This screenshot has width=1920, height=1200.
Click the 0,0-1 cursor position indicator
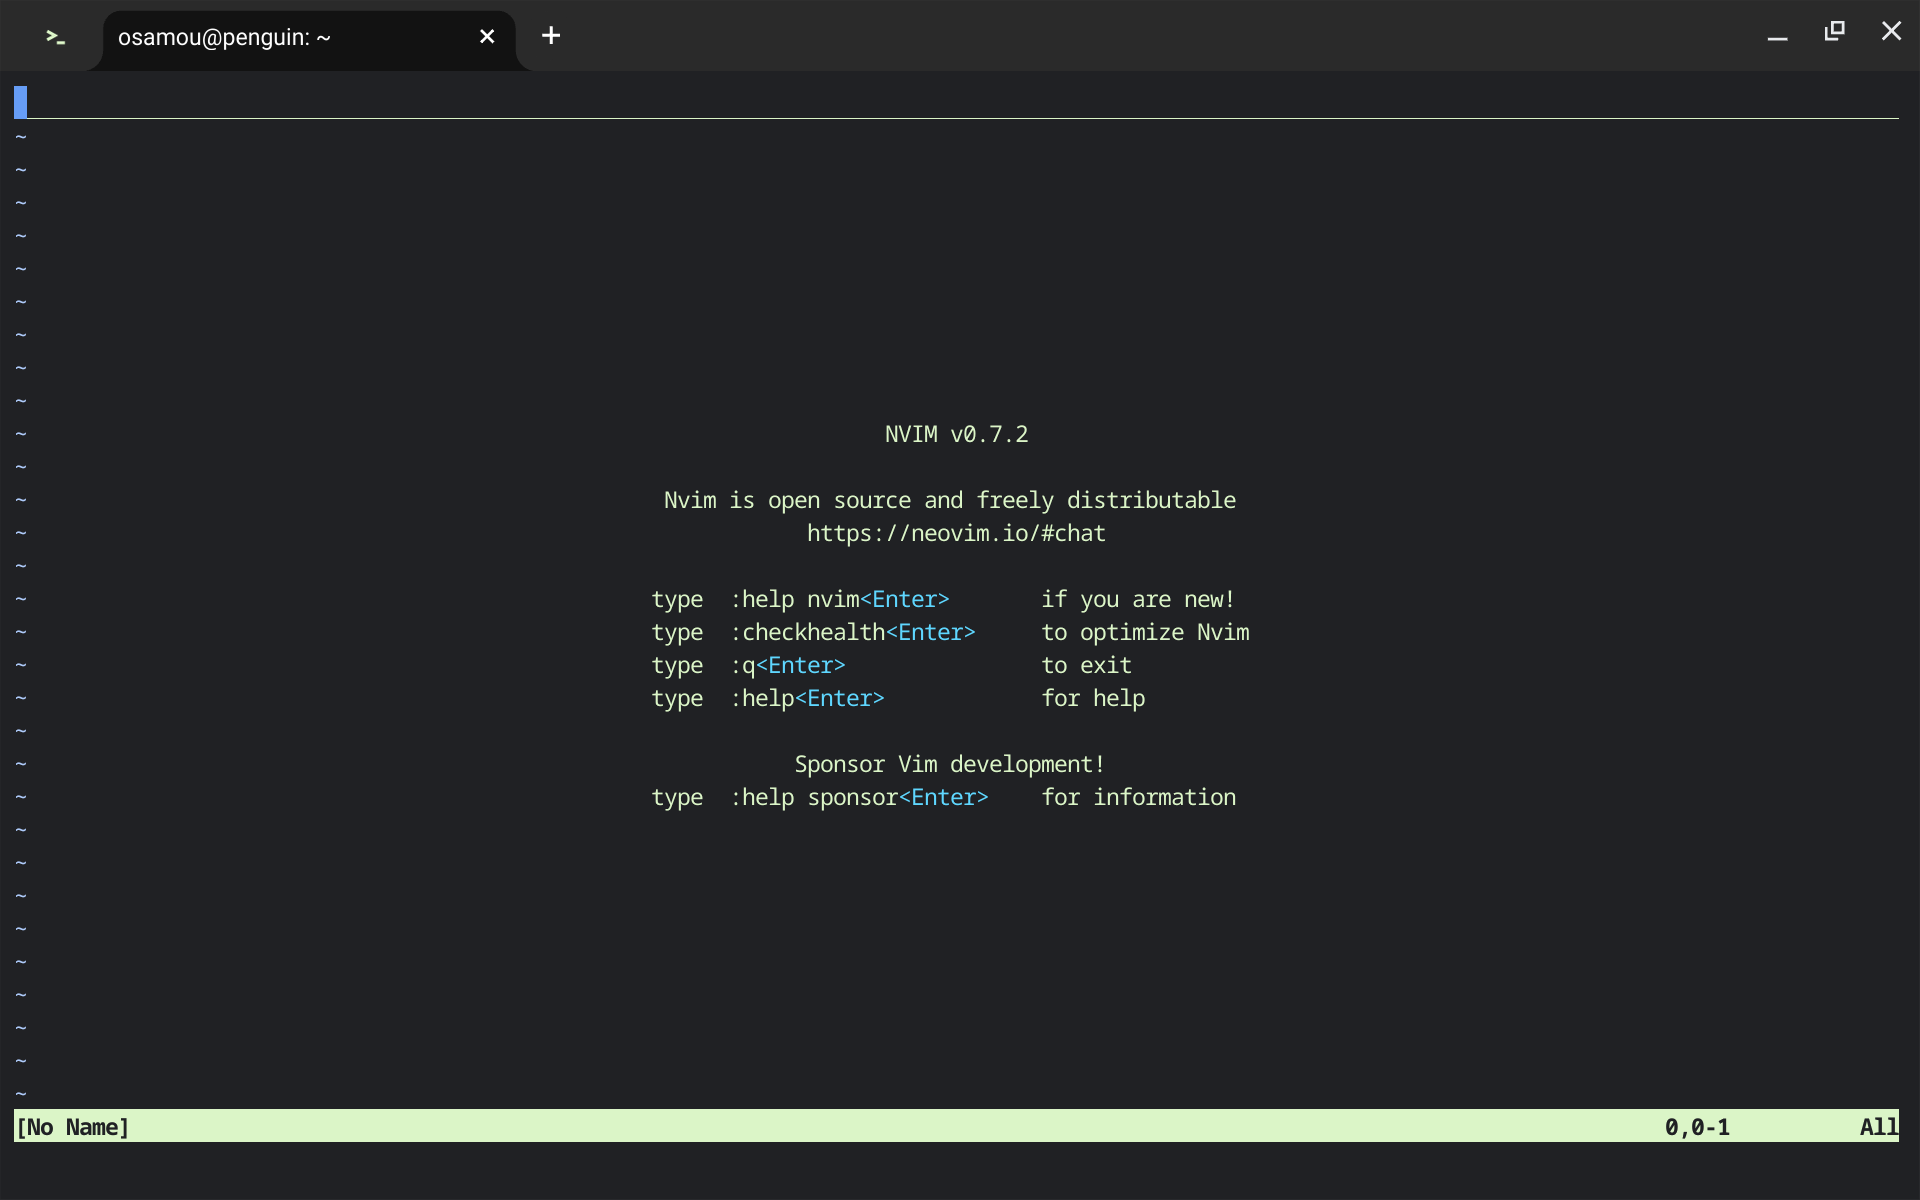[1697, 1127]
